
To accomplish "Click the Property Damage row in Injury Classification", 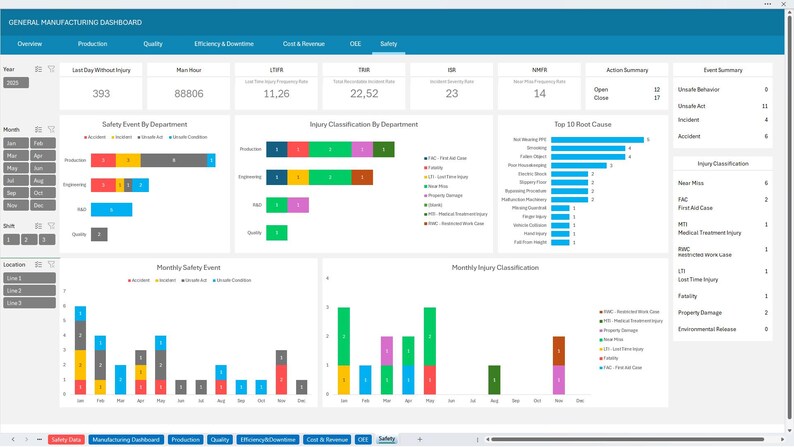I will point(723,313).
